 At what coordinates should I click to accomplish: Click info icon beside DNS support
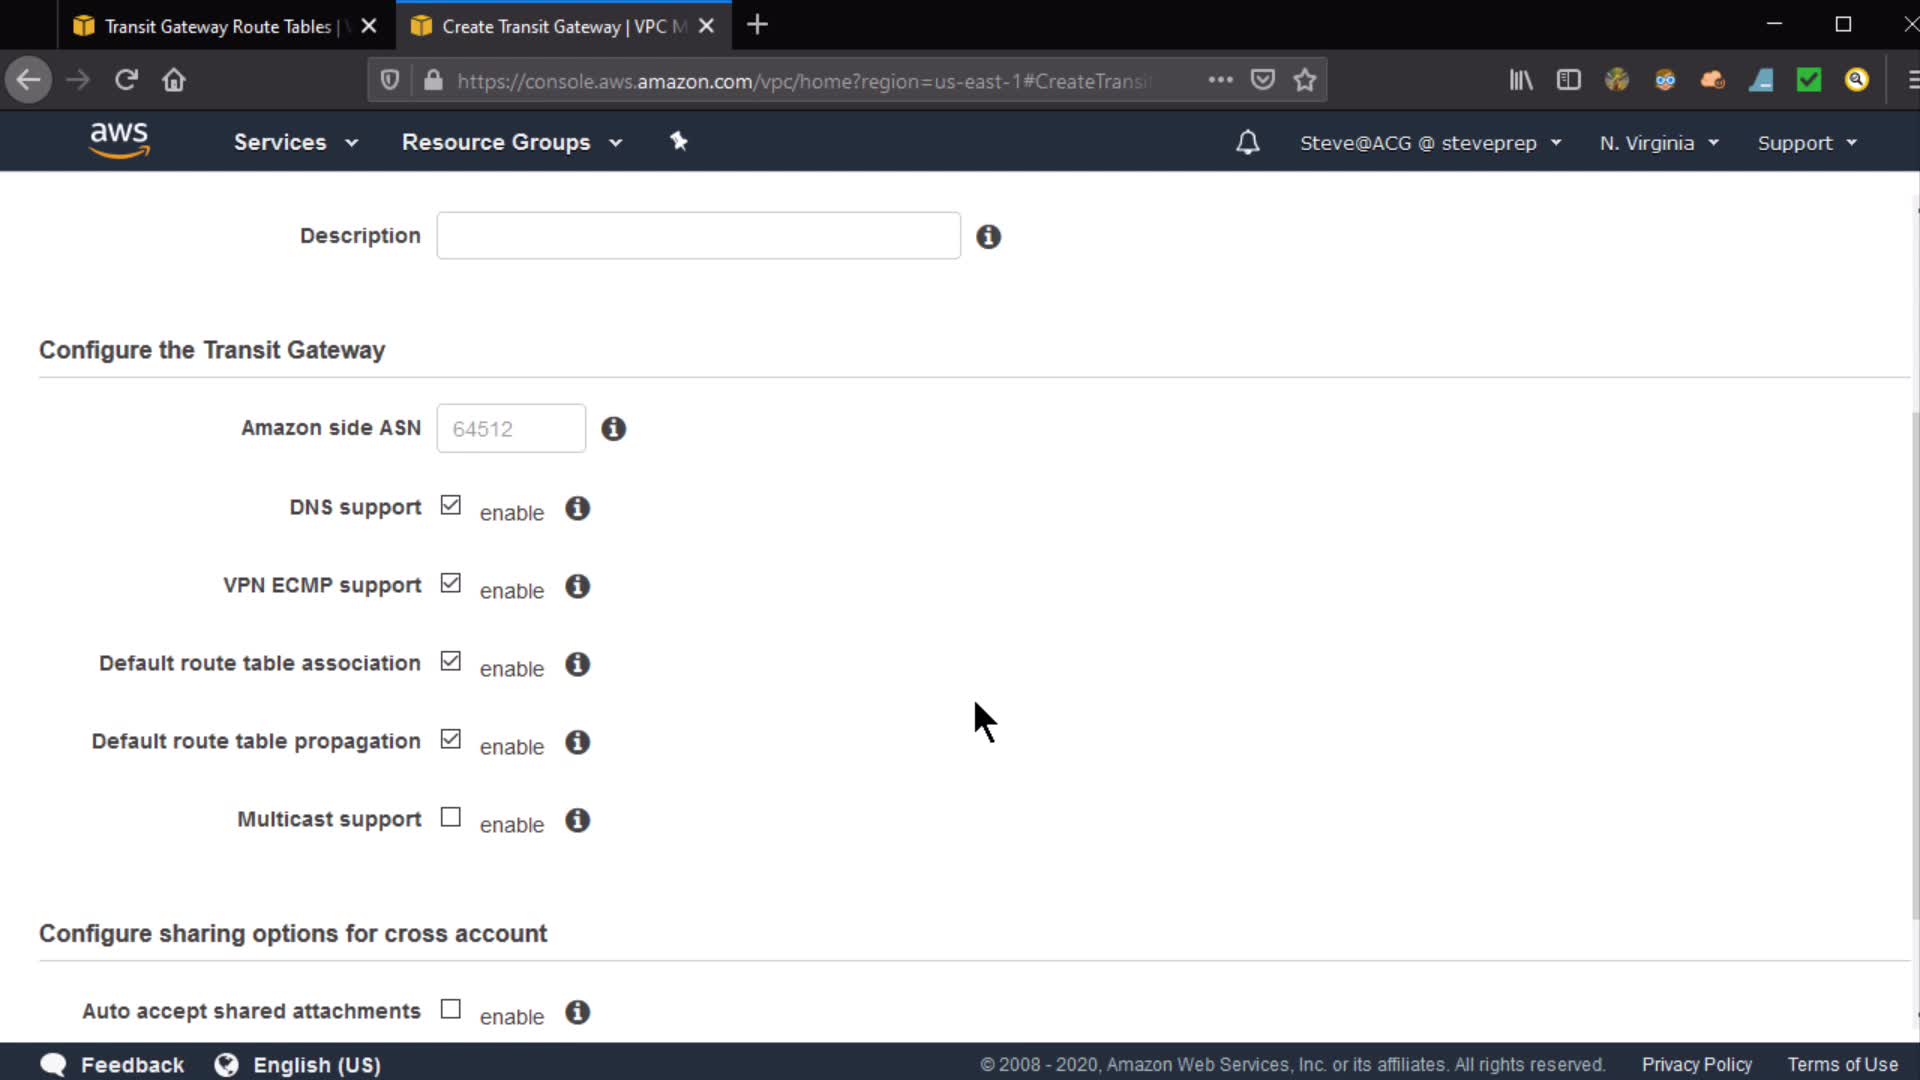point(577,509)
